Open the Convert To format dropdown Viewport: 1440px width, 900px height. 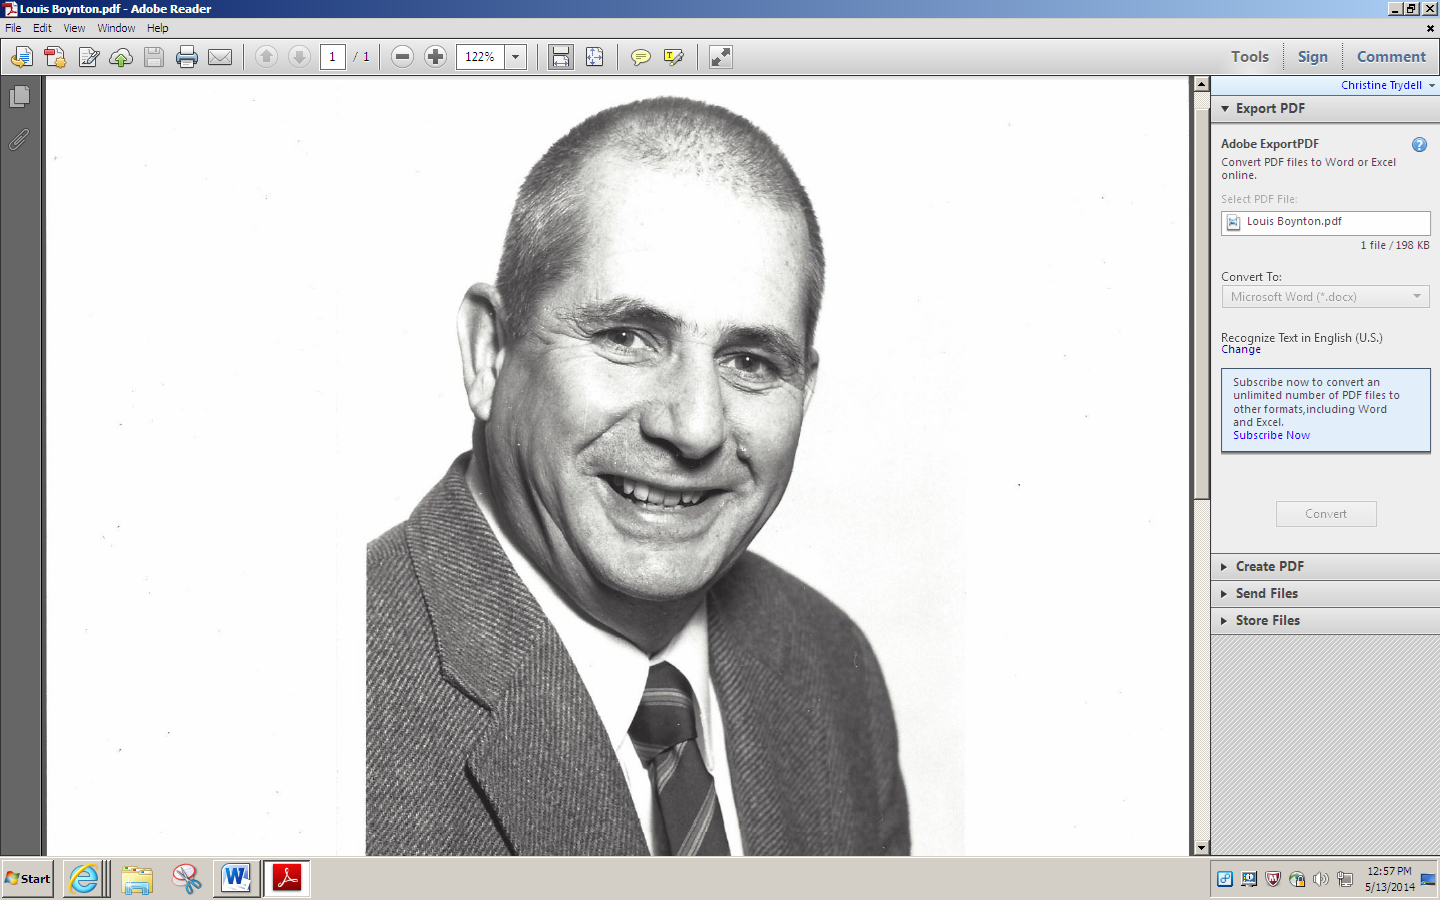[x=1416, y=296]
